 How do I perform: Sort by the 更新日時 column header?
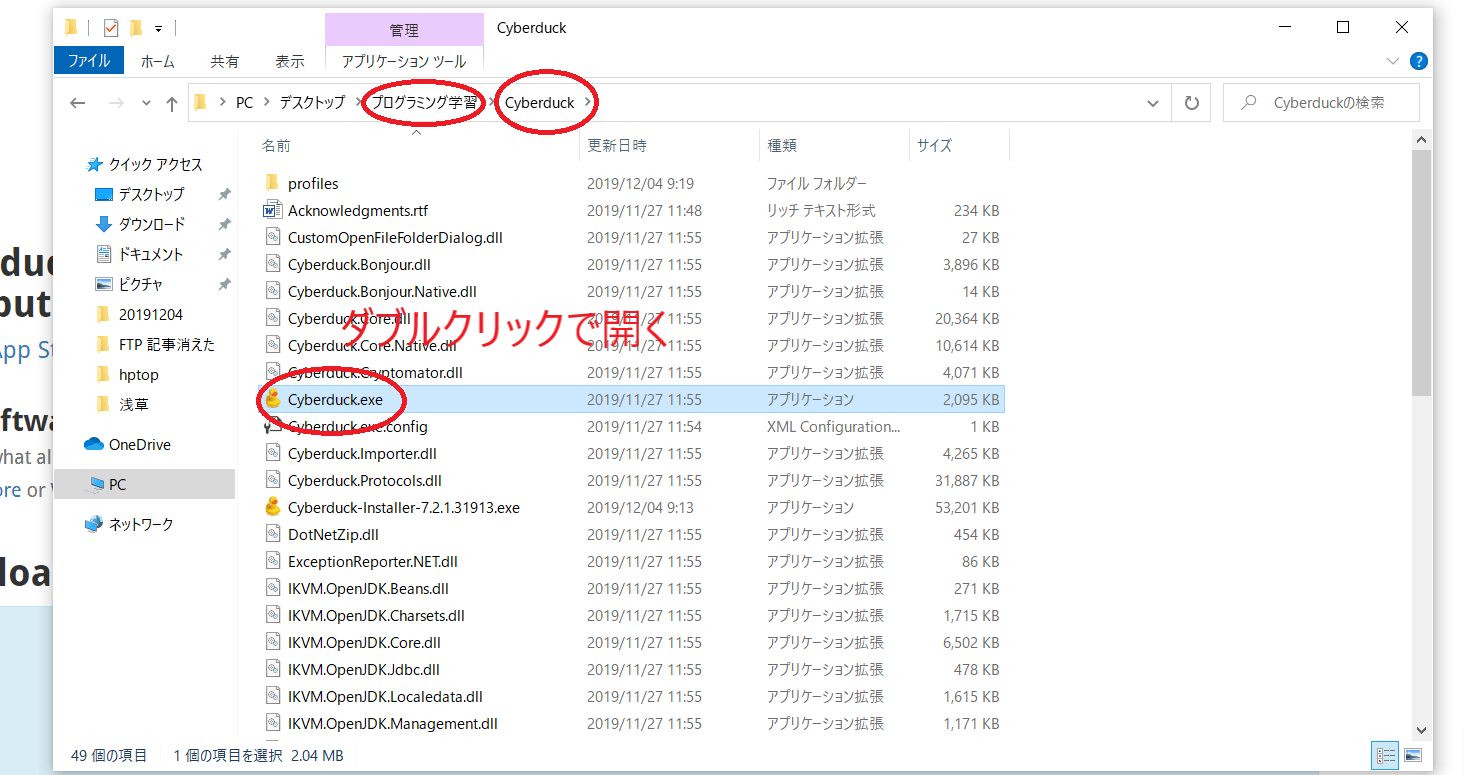617,145
